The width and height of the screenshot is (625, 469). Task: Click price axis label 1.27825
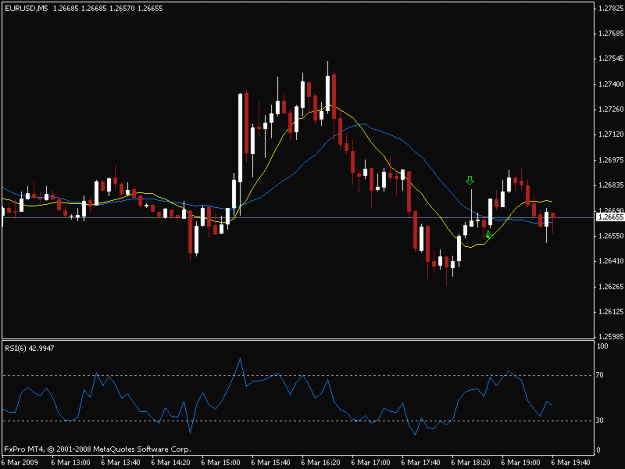pos(611,8)
